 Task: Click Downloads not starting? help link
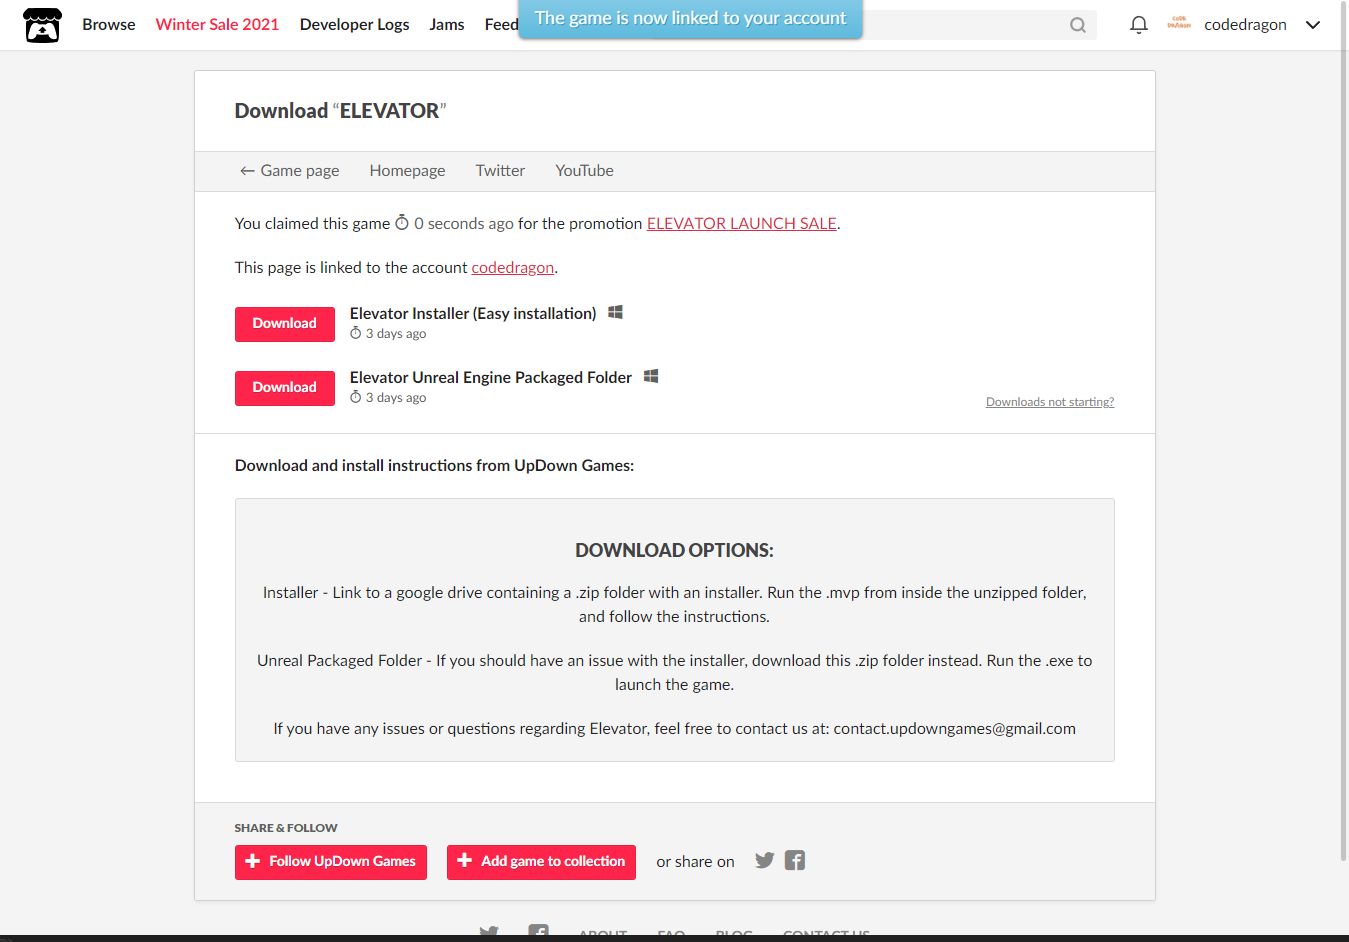tap(1050, 402)
